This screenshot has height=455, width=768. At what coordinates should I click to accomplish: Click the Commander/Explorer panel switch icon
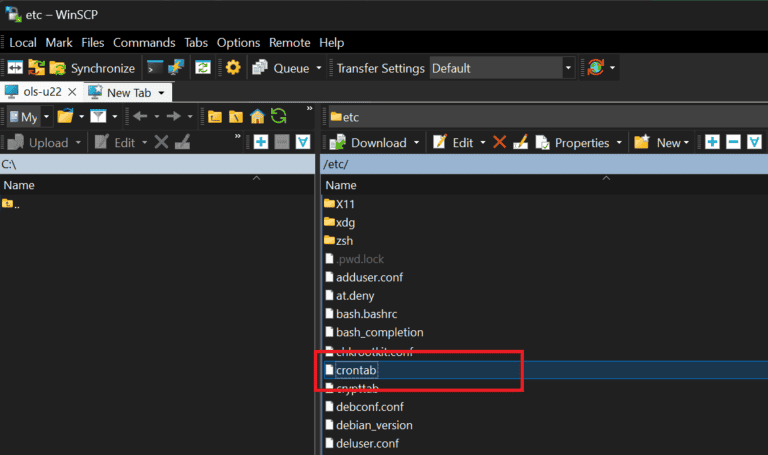tap(15, 68)
